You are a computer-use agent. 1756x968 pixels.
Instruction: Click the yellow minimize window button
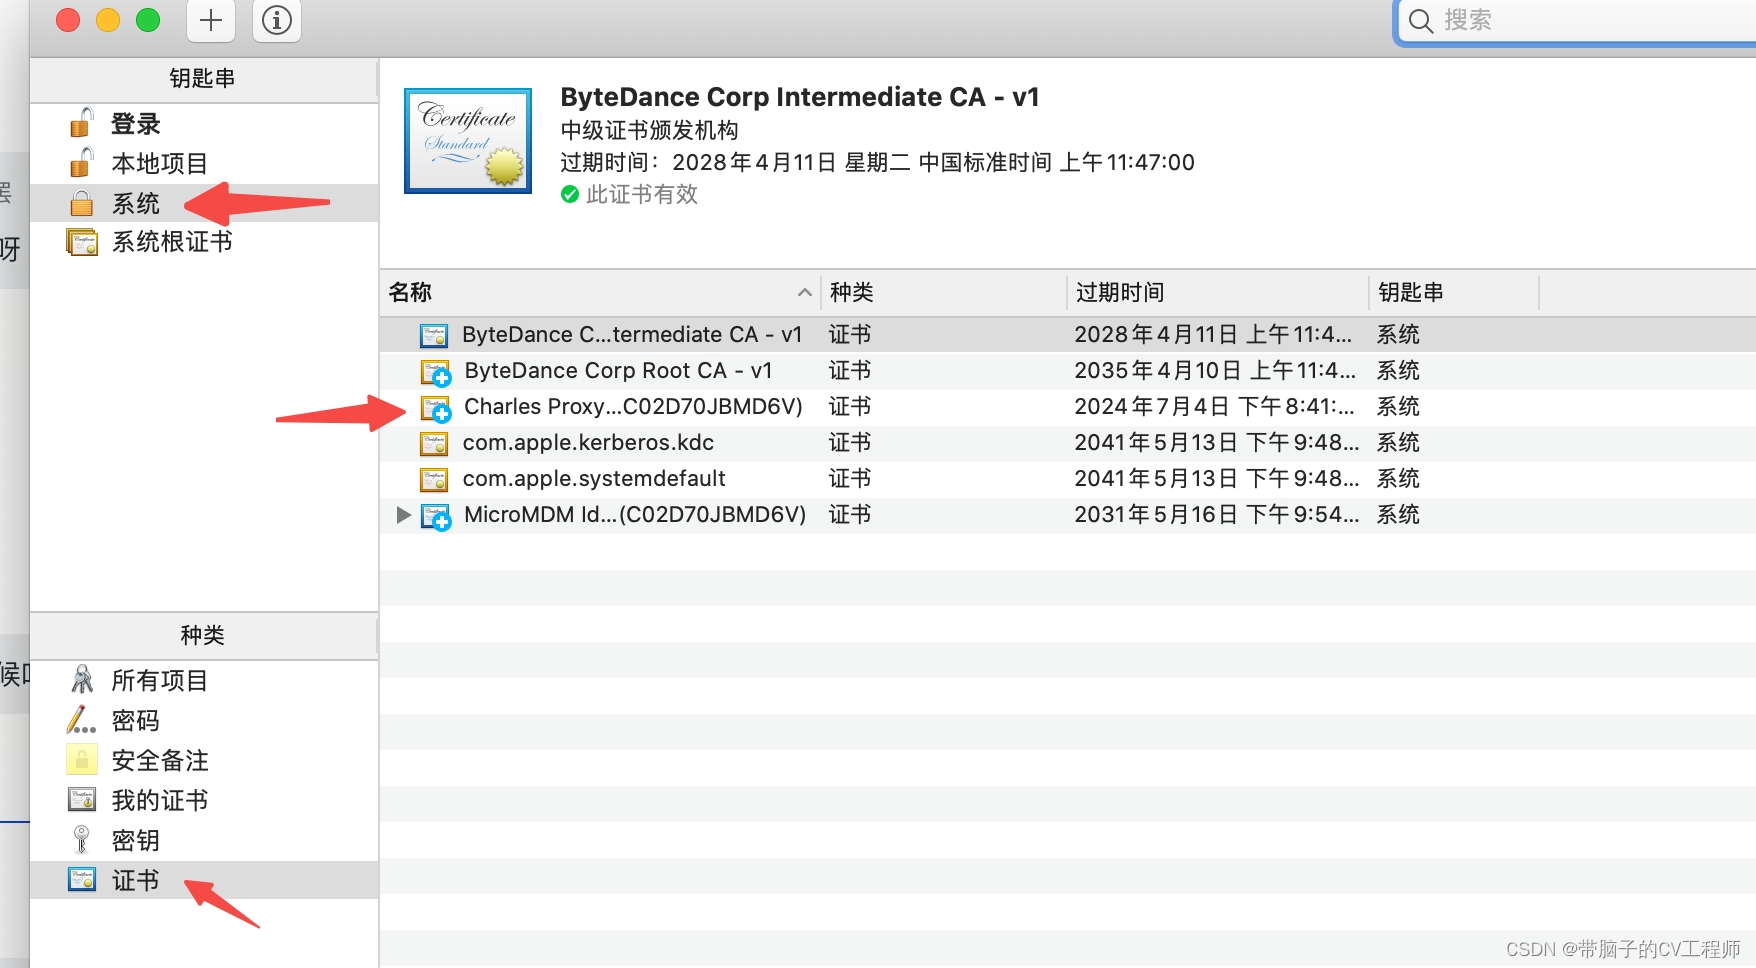[x=108, y=20]
